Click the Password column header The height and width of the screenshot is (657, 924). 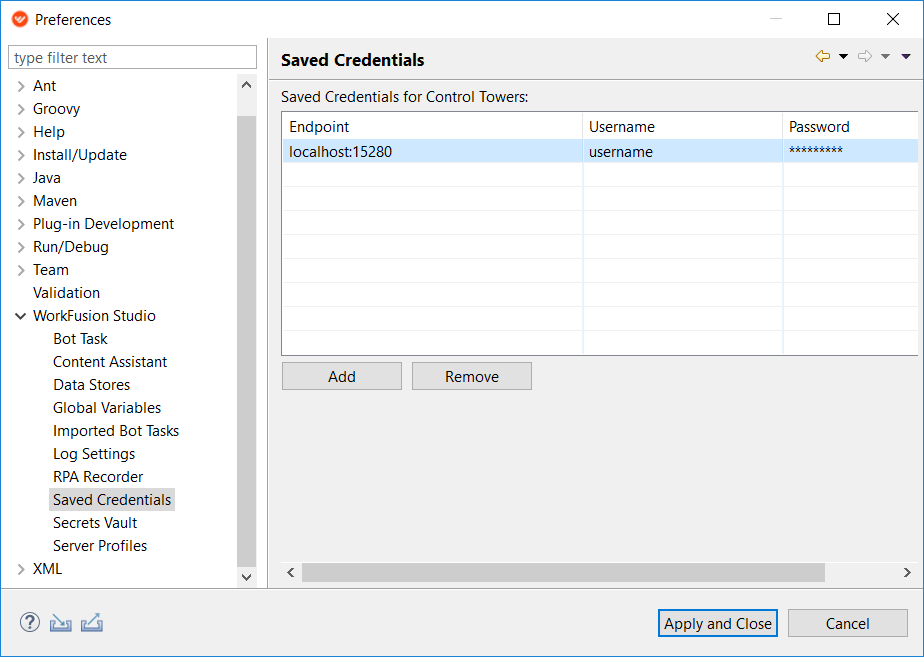click(850, 127)
